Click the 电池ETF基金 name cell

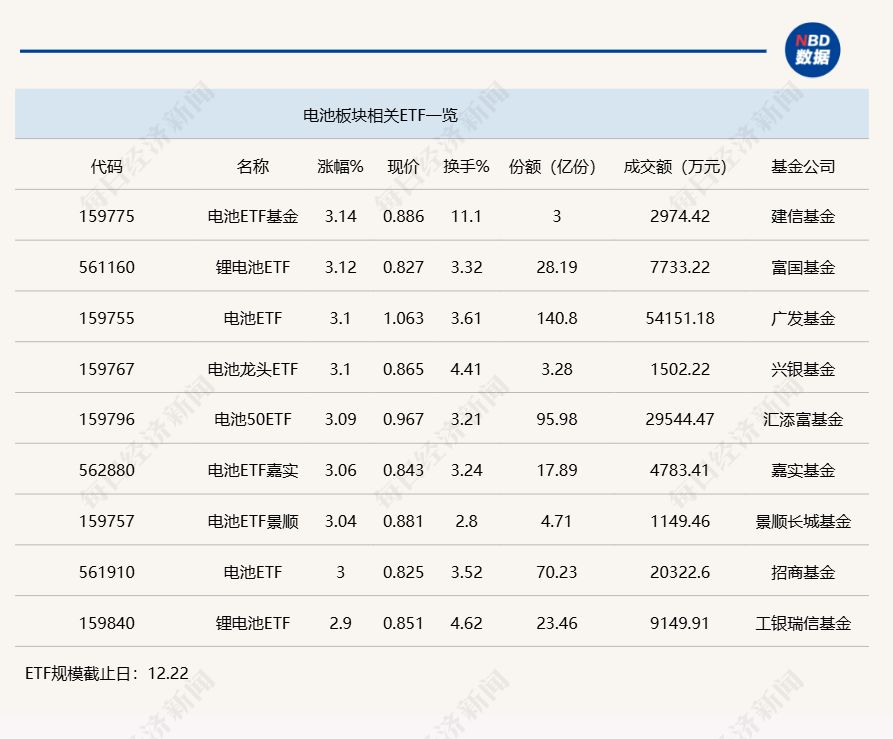coord(252,216)
